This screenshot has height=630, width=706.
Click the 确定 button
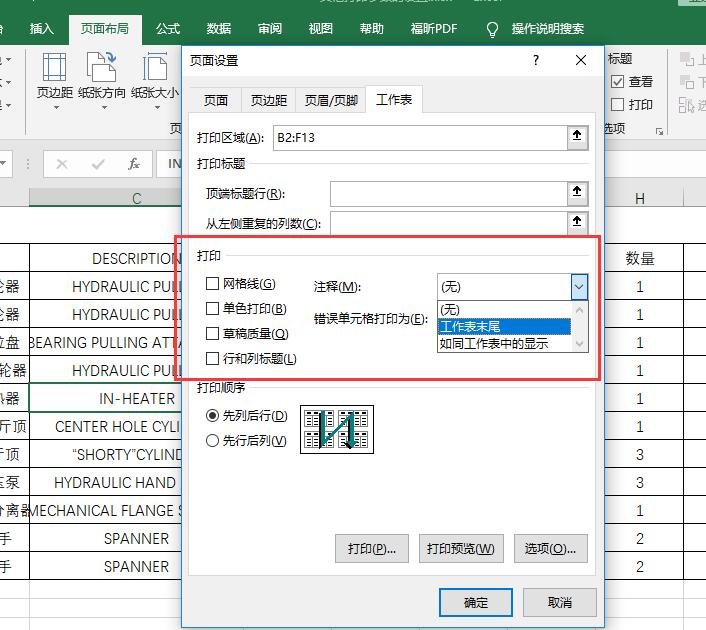coord(476,602)
